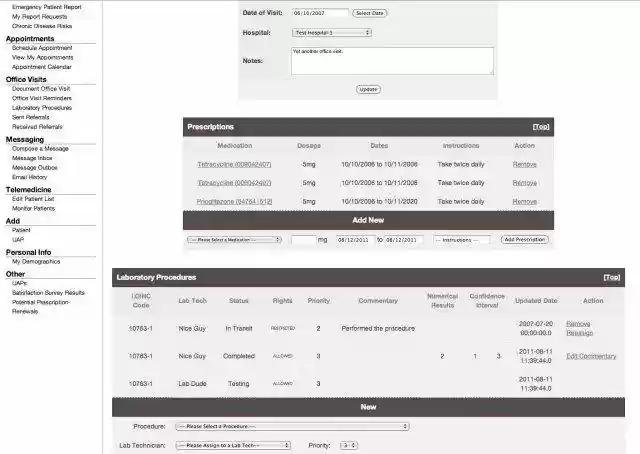Remove the second Tetracycline prescription
Viewport: 640px width, 454px height.
524,183
